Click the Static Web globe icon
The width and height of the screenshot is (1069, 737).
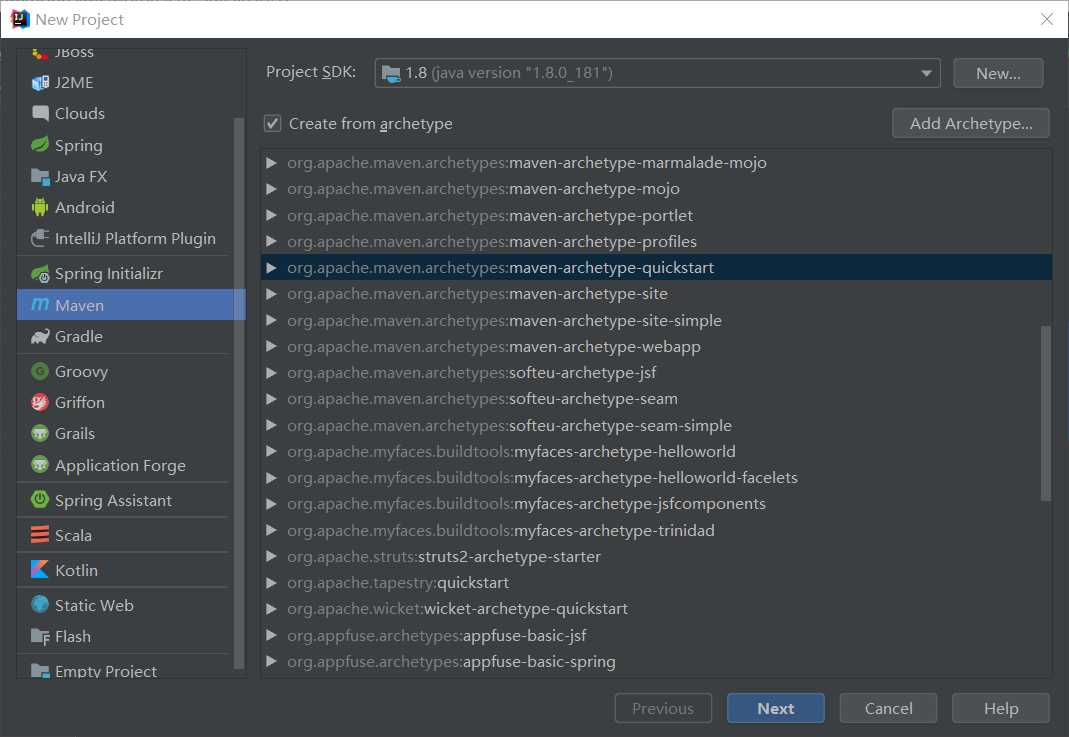(40, 605)
